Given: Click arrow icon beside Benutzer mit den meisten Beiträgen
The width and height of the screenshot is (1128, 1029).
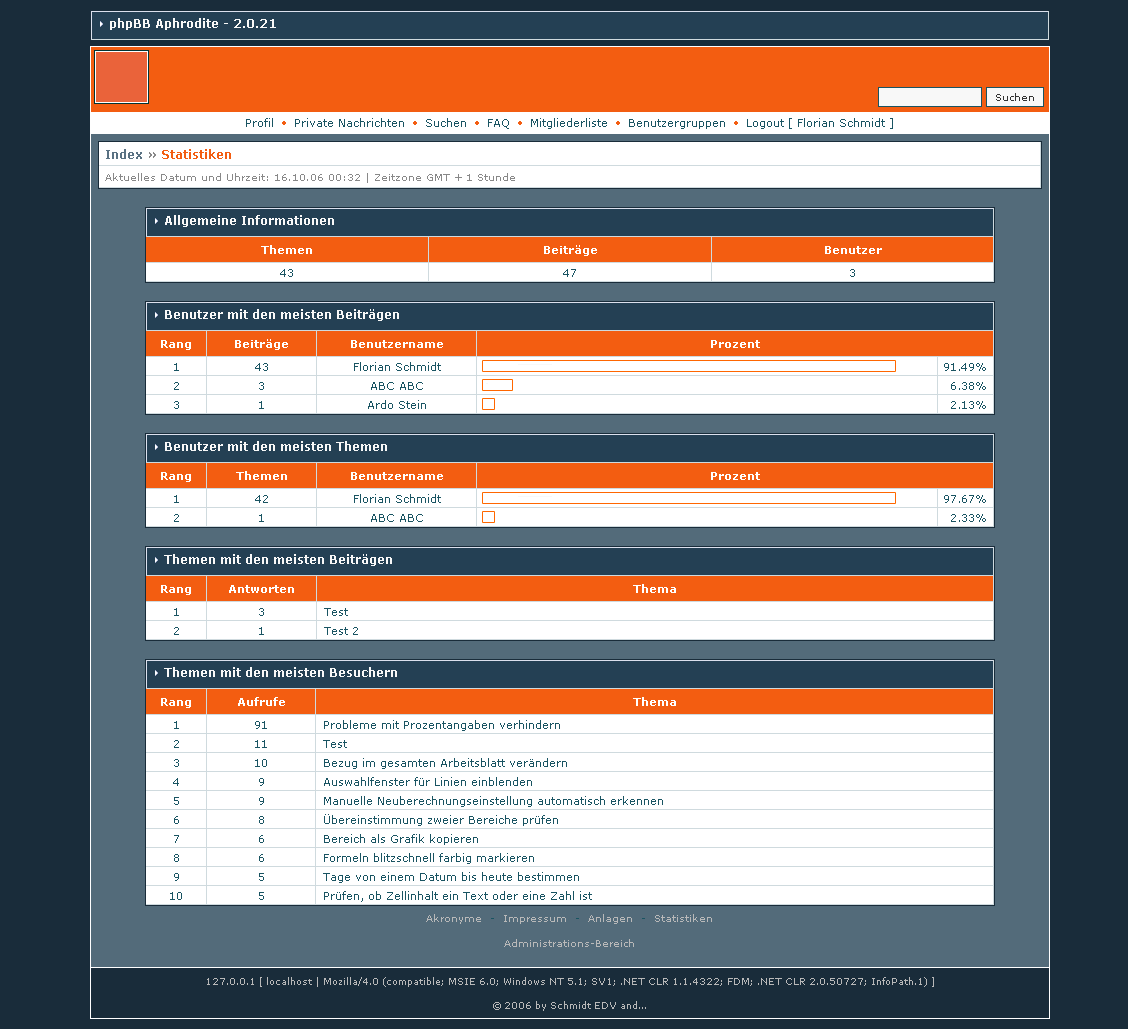Looking at the screenshot, I should pos(156,315).
